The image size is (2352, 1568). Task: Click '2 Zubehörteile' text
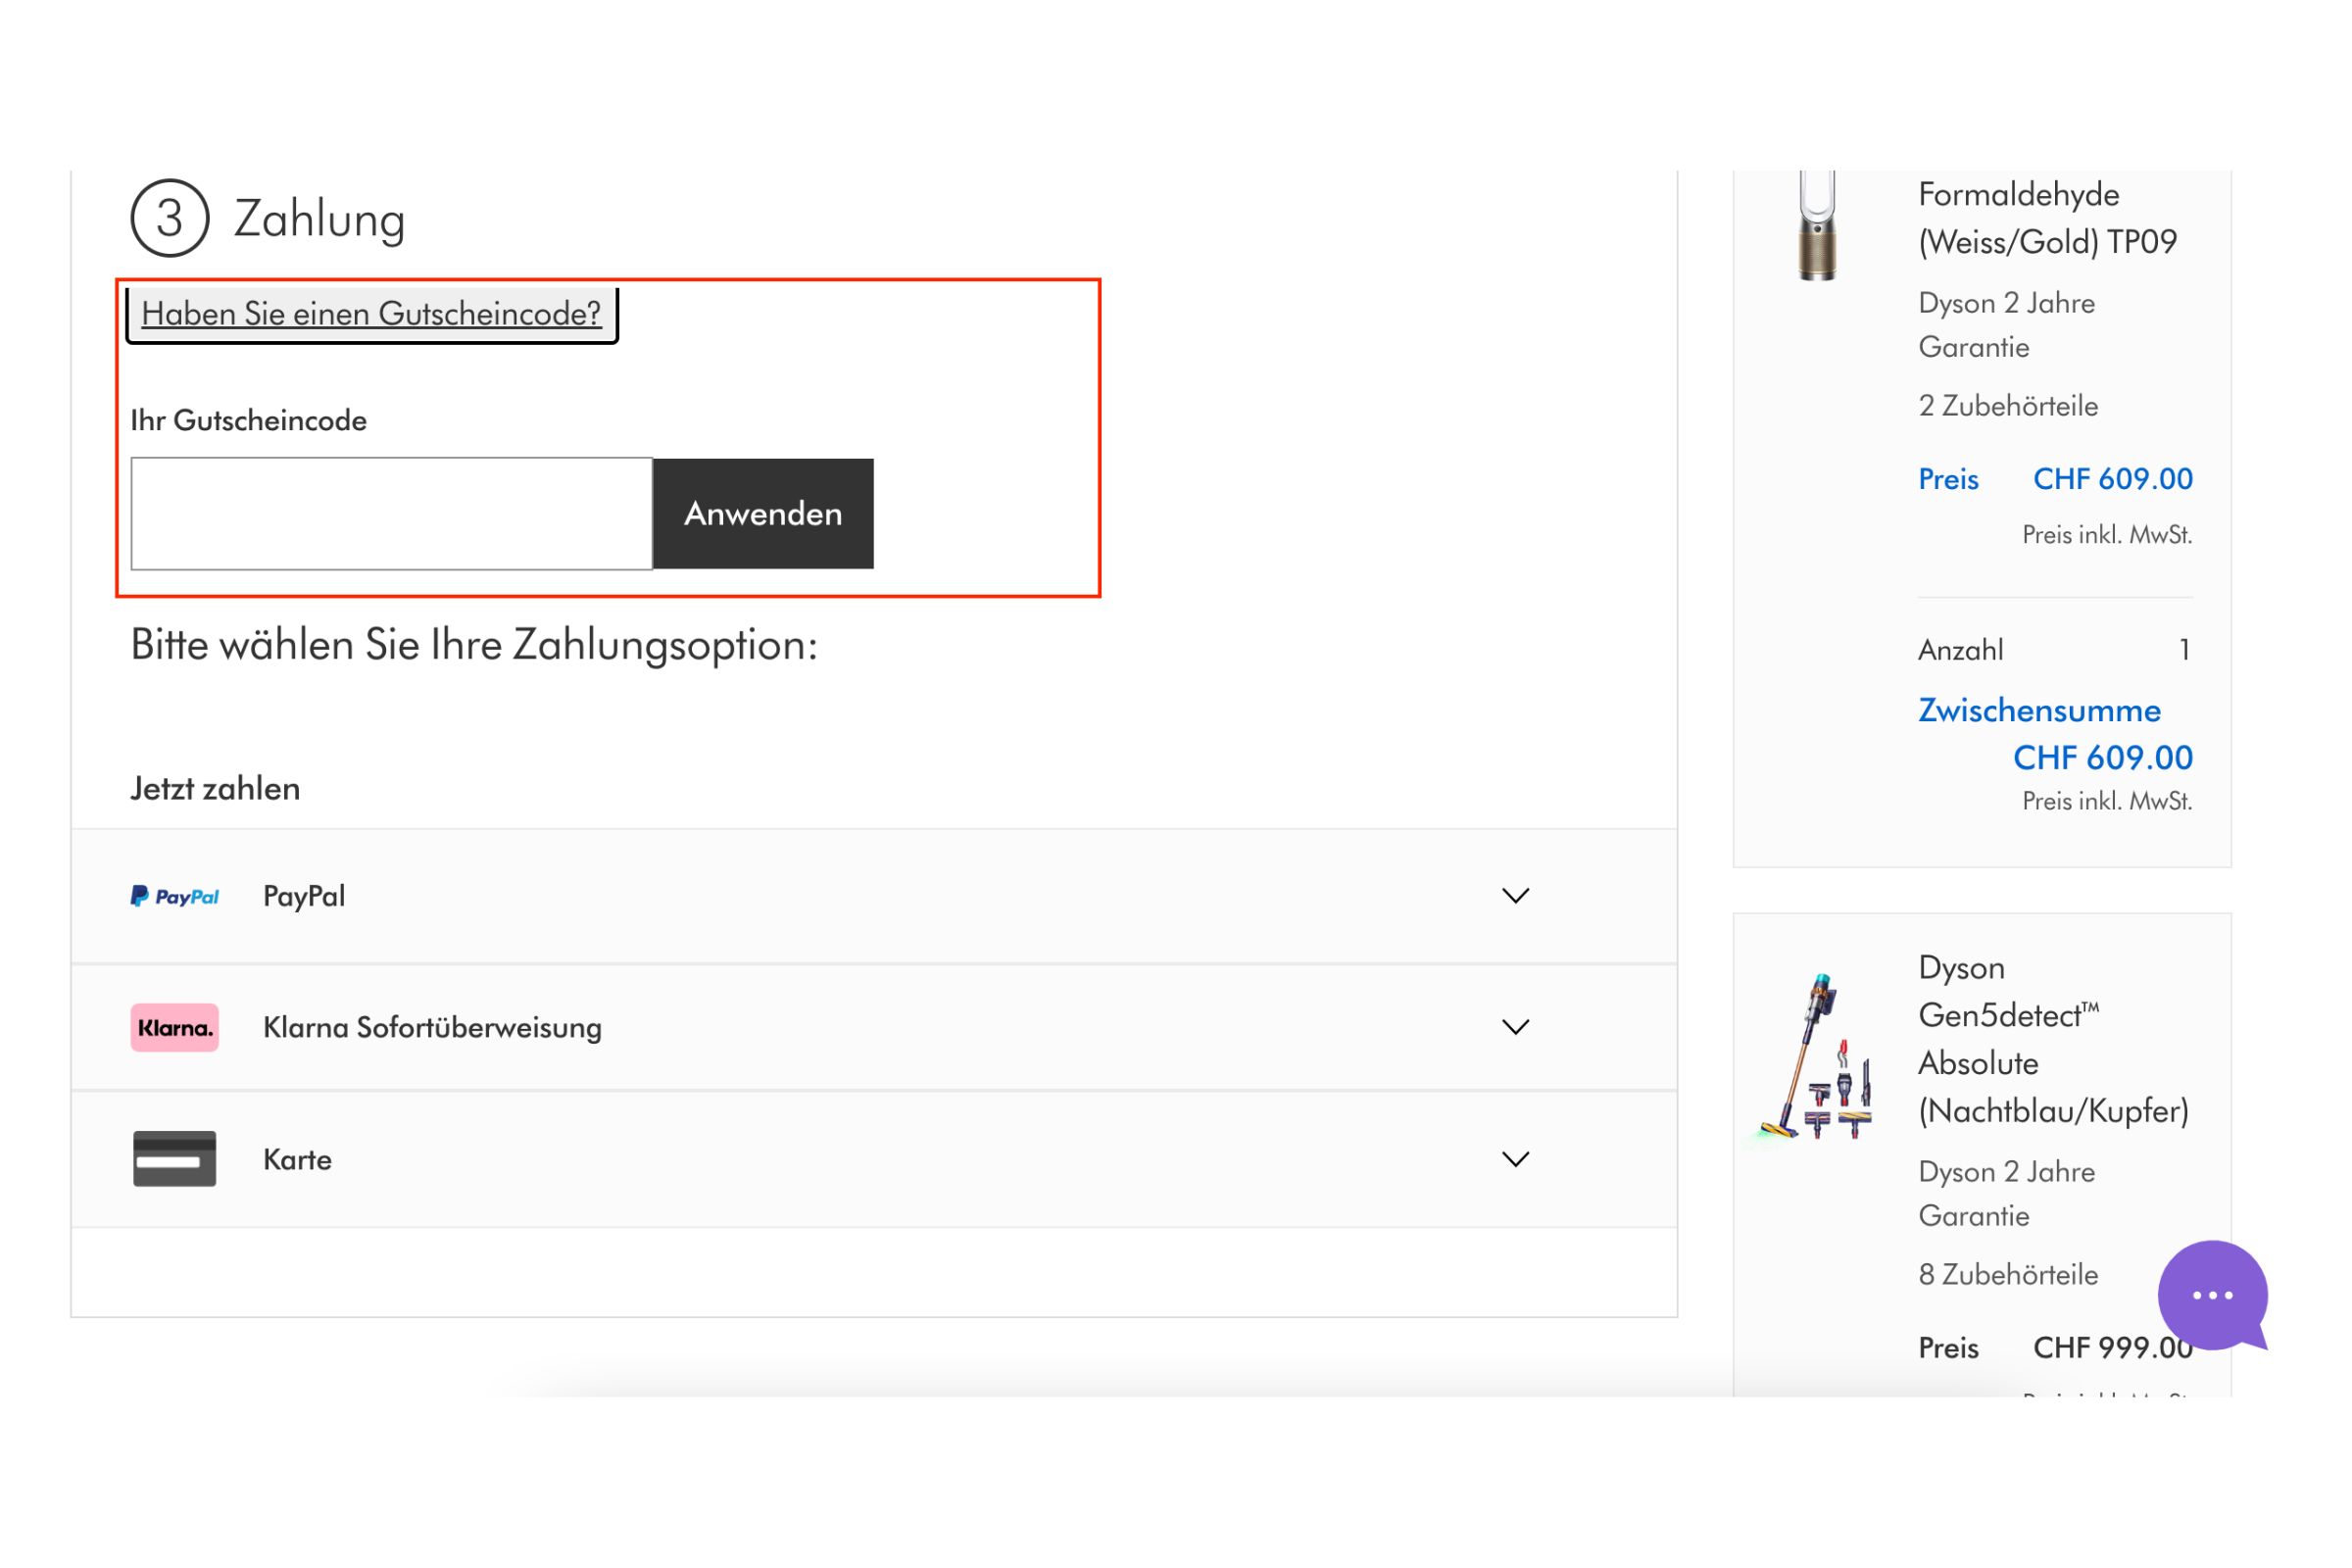click(x=2008, y=406)
